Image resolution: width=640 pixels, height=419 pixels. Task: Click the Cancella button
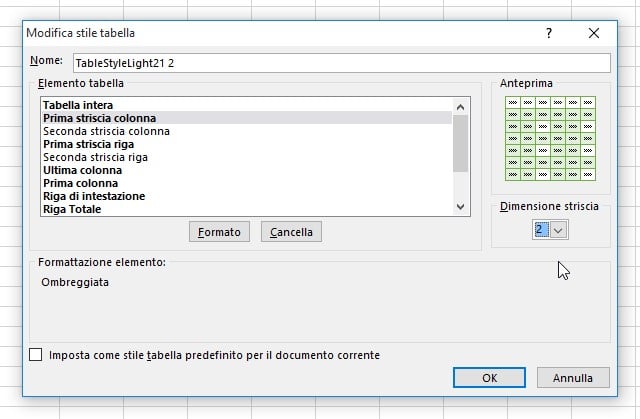291,232
